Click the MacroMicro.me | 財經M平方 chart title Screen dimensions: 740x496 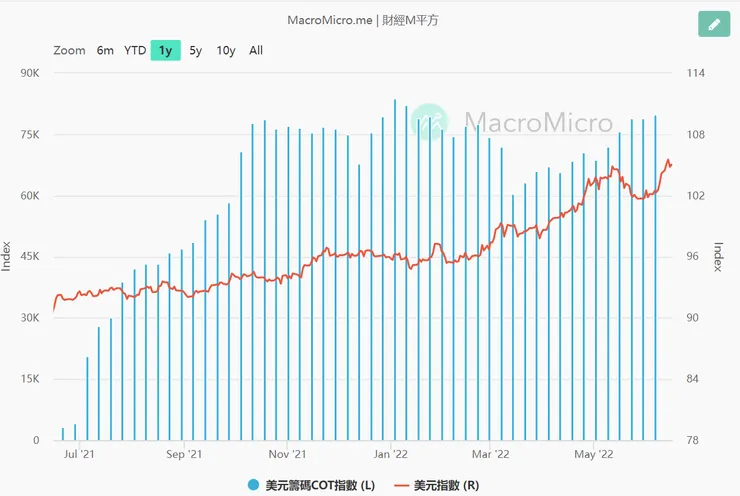pyautogui.click(x=363, y=20)
